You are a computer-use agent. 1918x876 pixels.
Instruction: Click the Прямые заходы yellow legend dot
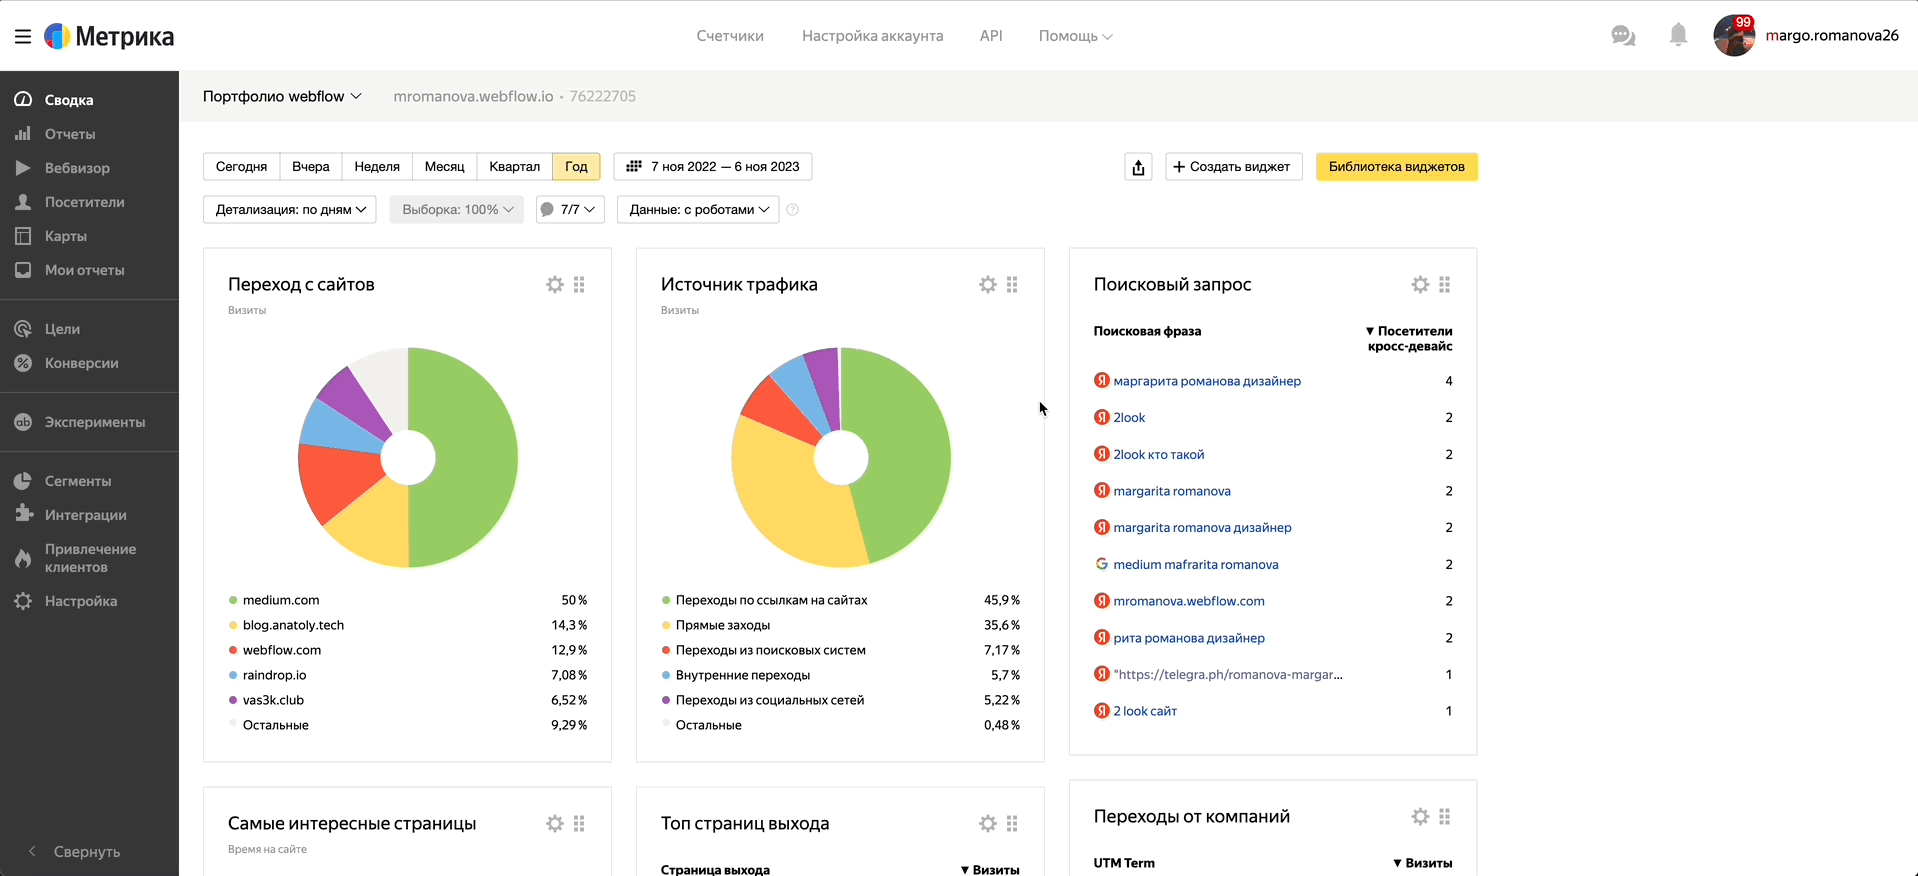666,625
